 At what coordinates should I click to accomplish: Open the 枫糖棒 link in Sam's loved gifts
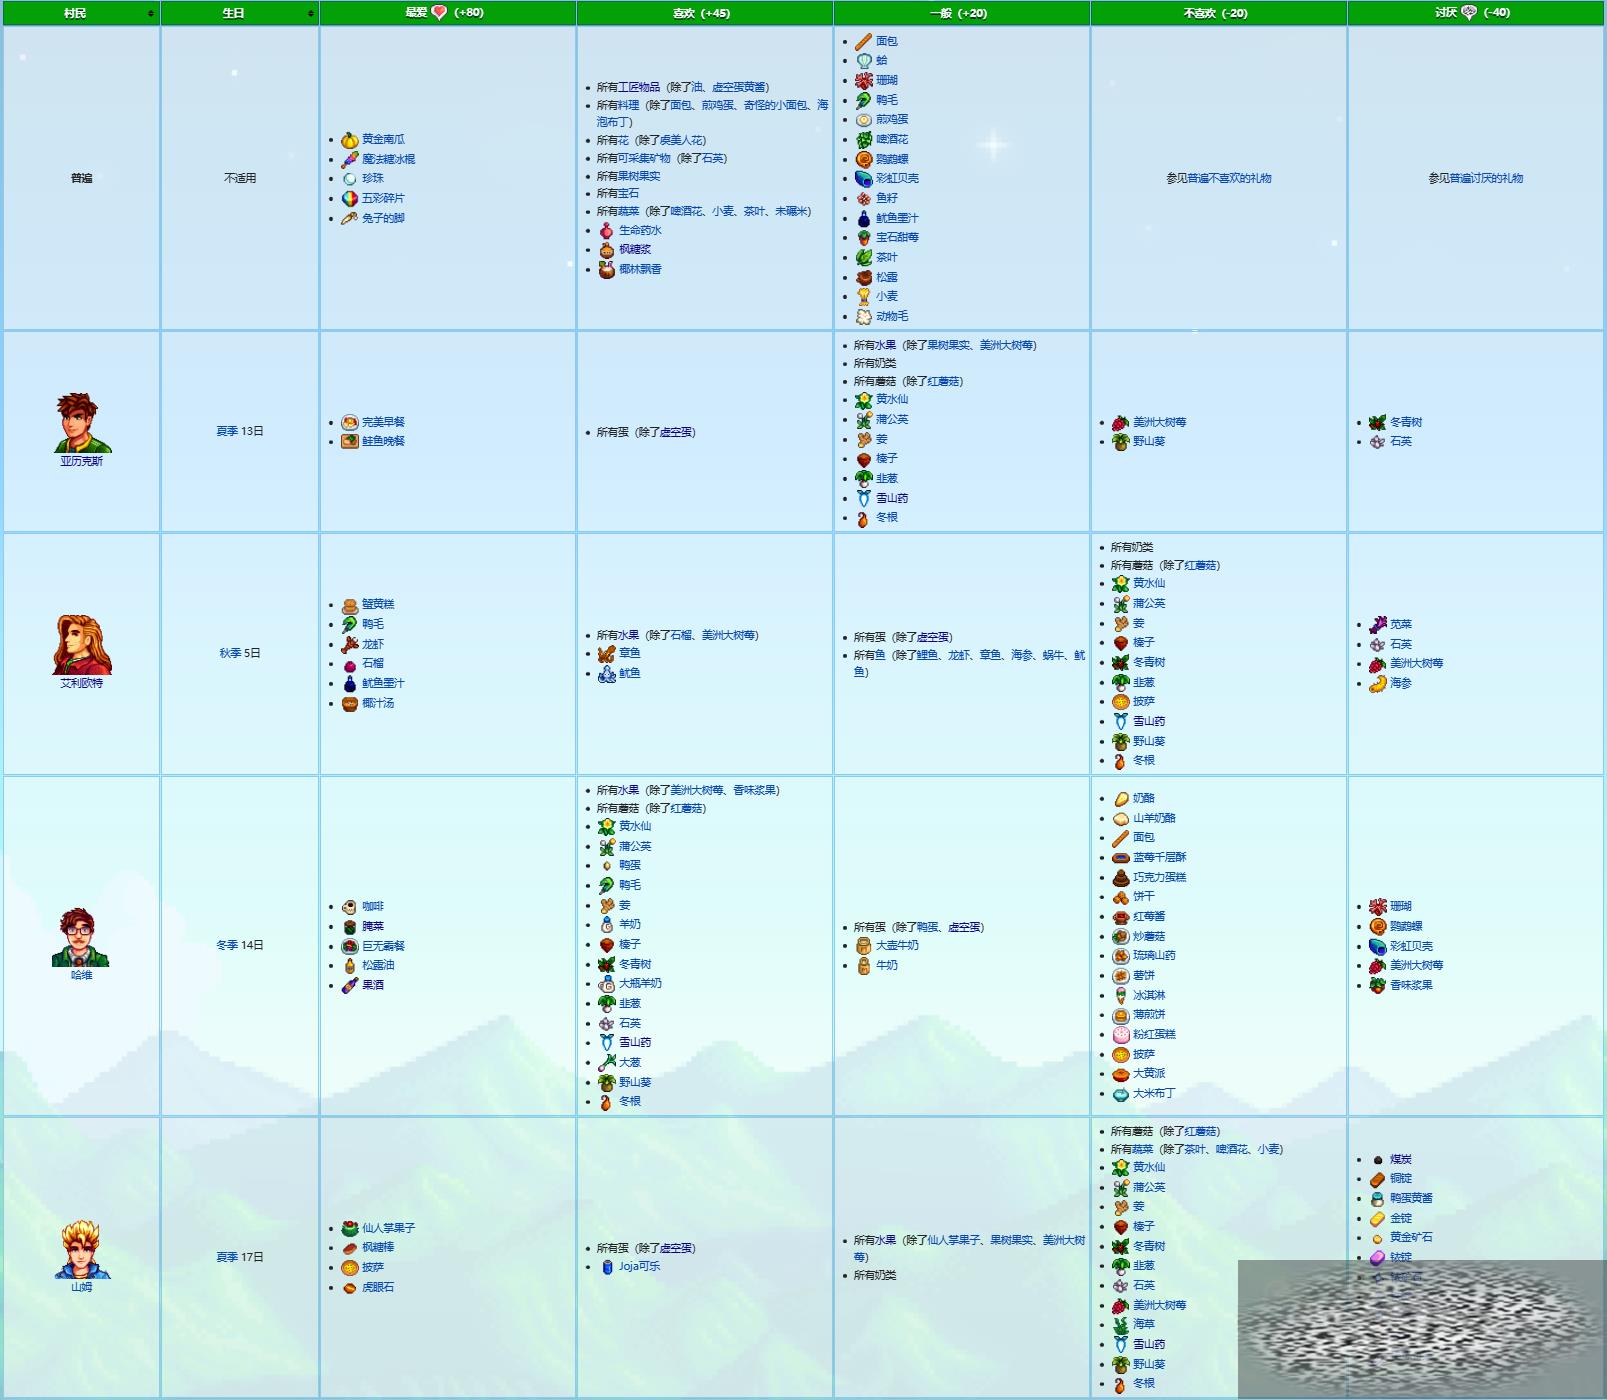pos(378,1248)
